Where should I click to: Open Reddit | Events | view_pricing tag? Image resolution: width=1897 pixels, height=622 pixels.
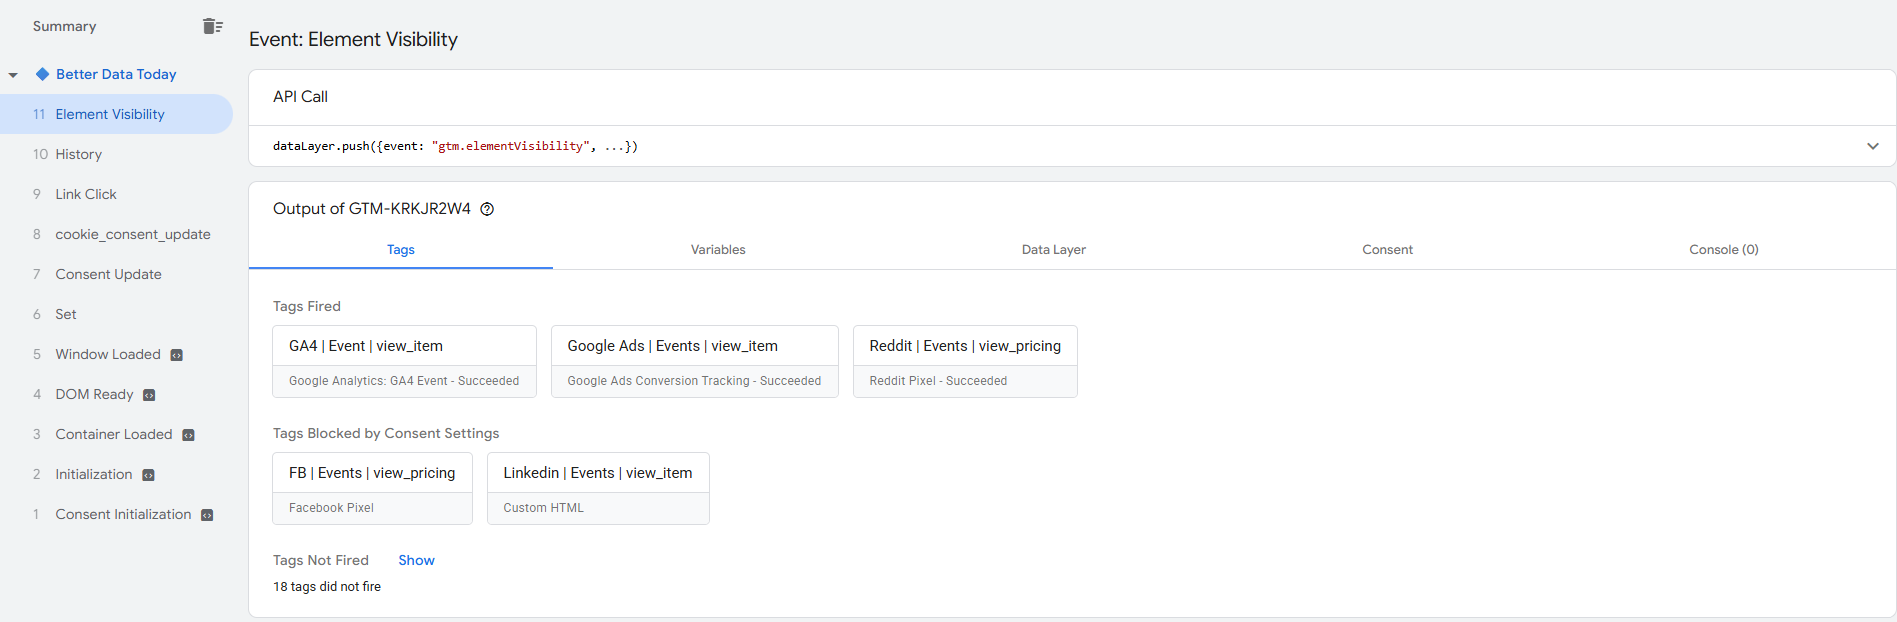(x=965, y=361)
